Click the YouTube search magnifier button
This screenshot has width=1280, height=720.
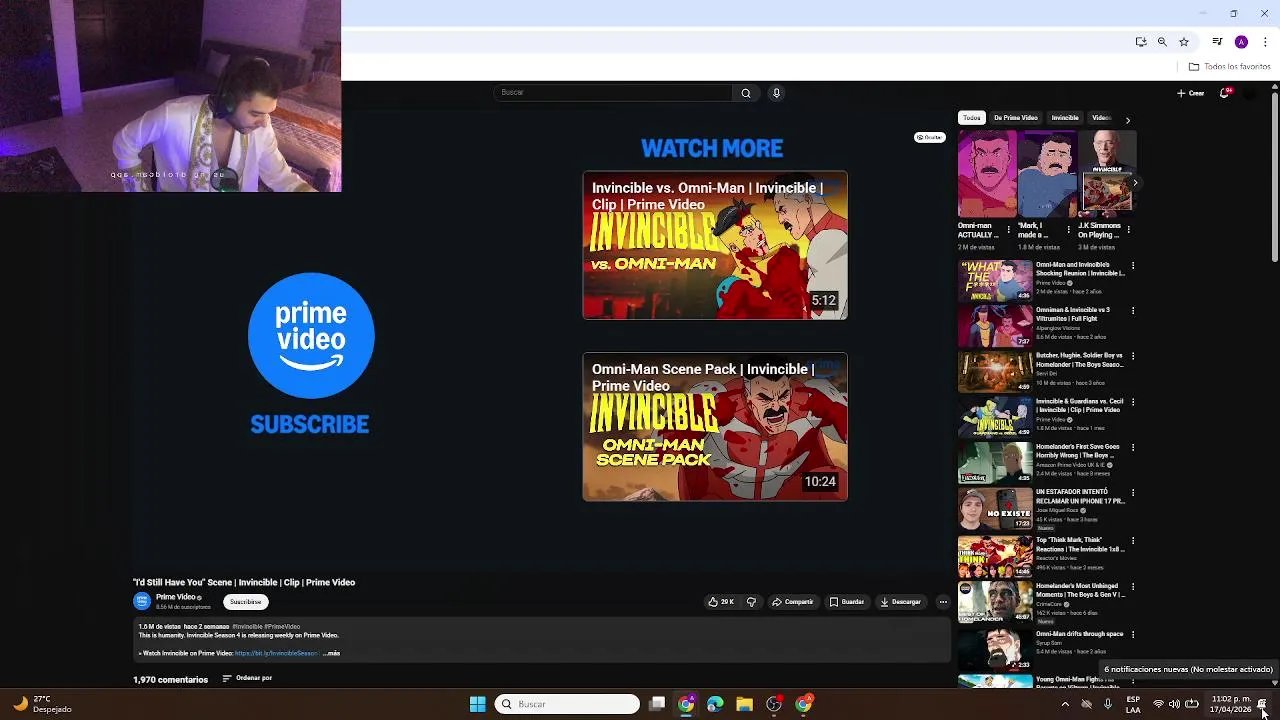click(745, 93)
